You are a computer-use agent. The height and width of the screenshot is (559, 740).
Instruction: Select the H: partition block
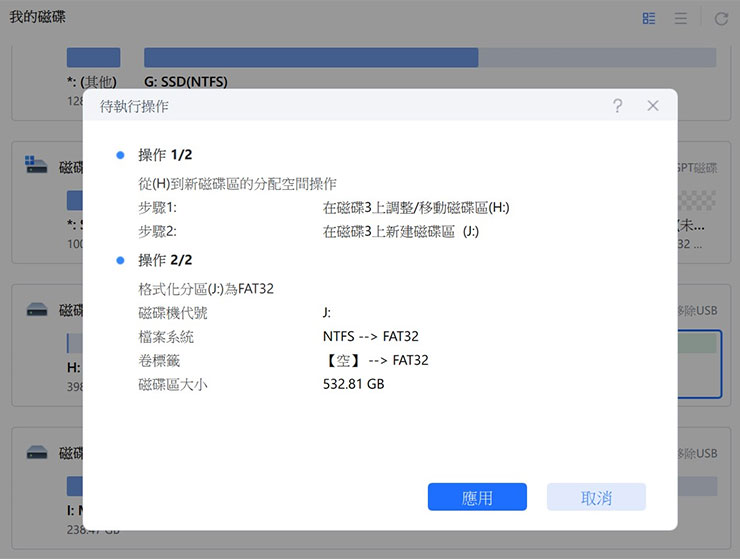tap(73, 344)
